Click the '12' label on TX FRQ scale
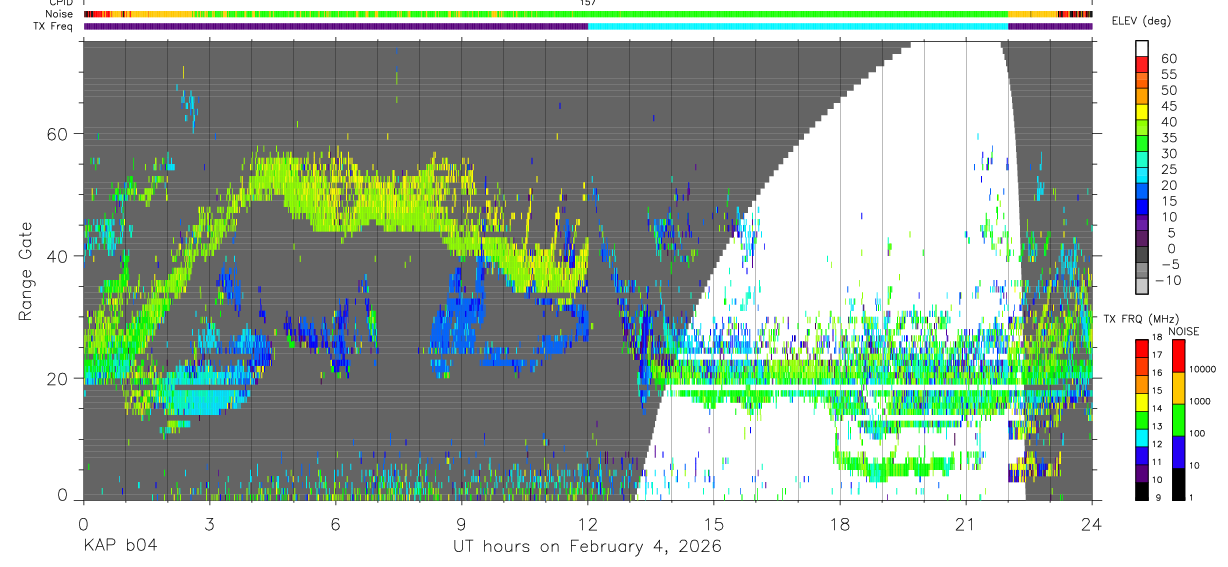This screenshot has width=1228, height=567. pos(1156,445)
